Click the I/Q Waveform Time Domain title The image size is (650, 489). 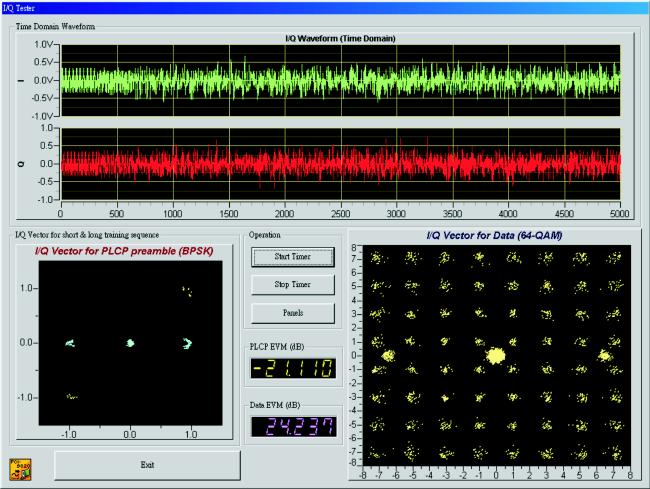[340, 39]
